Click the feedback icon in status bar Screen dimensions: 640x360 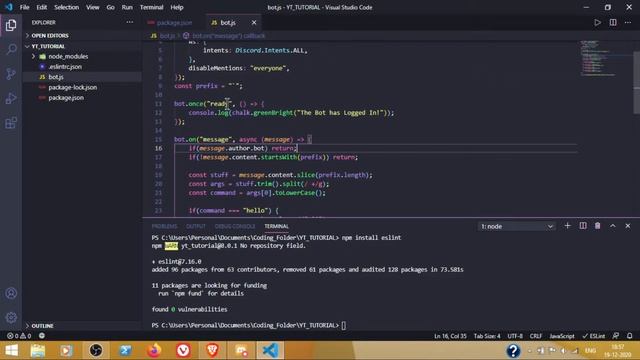(x=616, y=336)
